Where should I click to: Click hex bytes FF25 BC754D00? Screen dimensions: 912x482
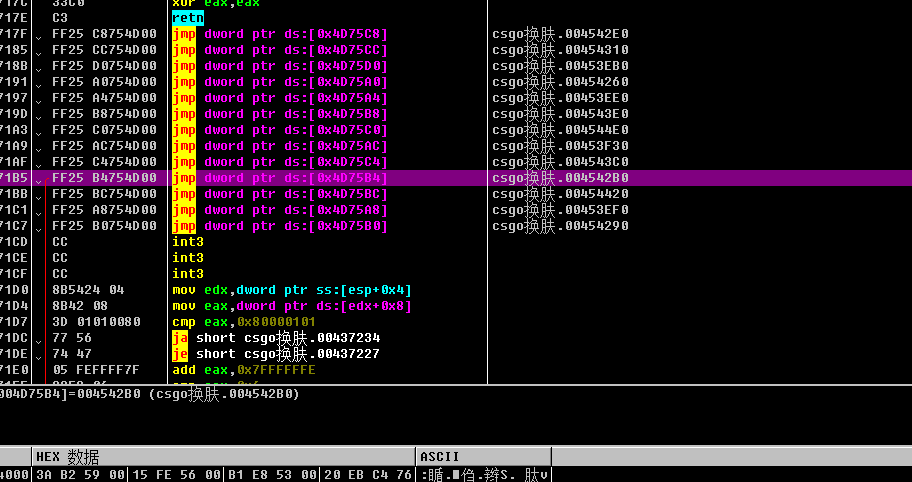point(104,194)
